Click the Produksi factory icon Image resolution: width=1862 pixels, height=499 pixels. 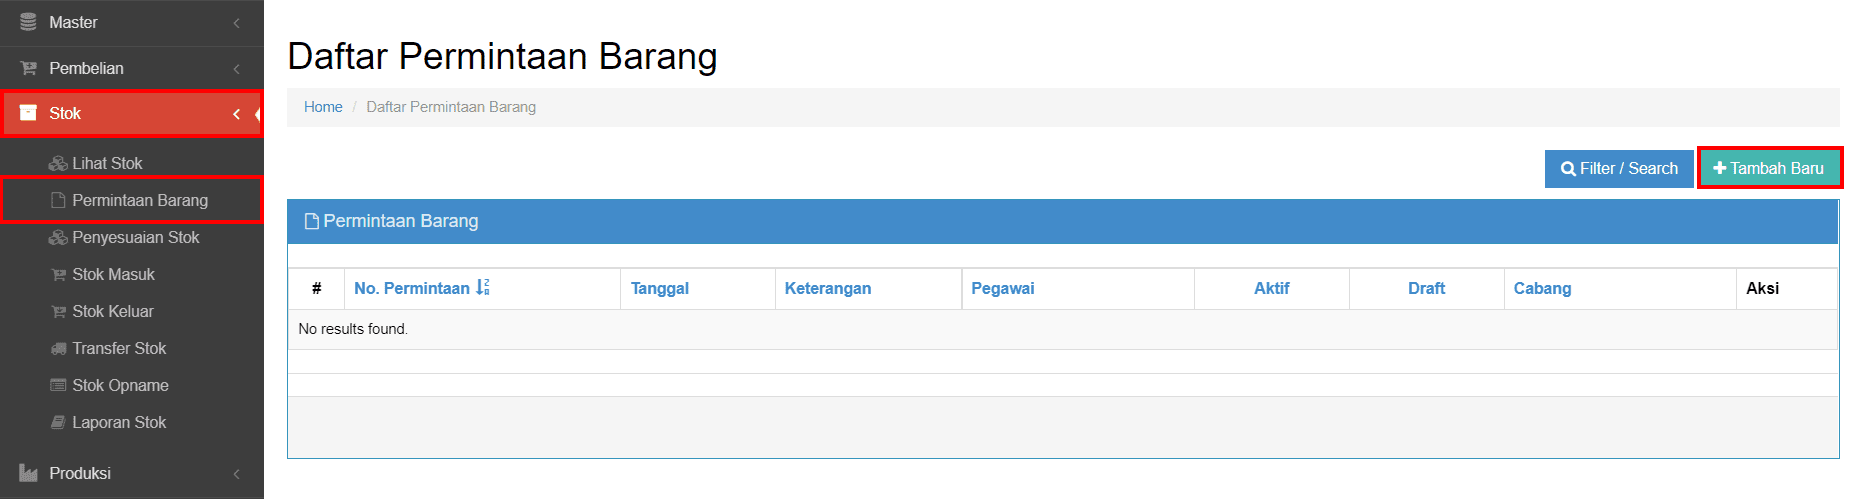28,473
